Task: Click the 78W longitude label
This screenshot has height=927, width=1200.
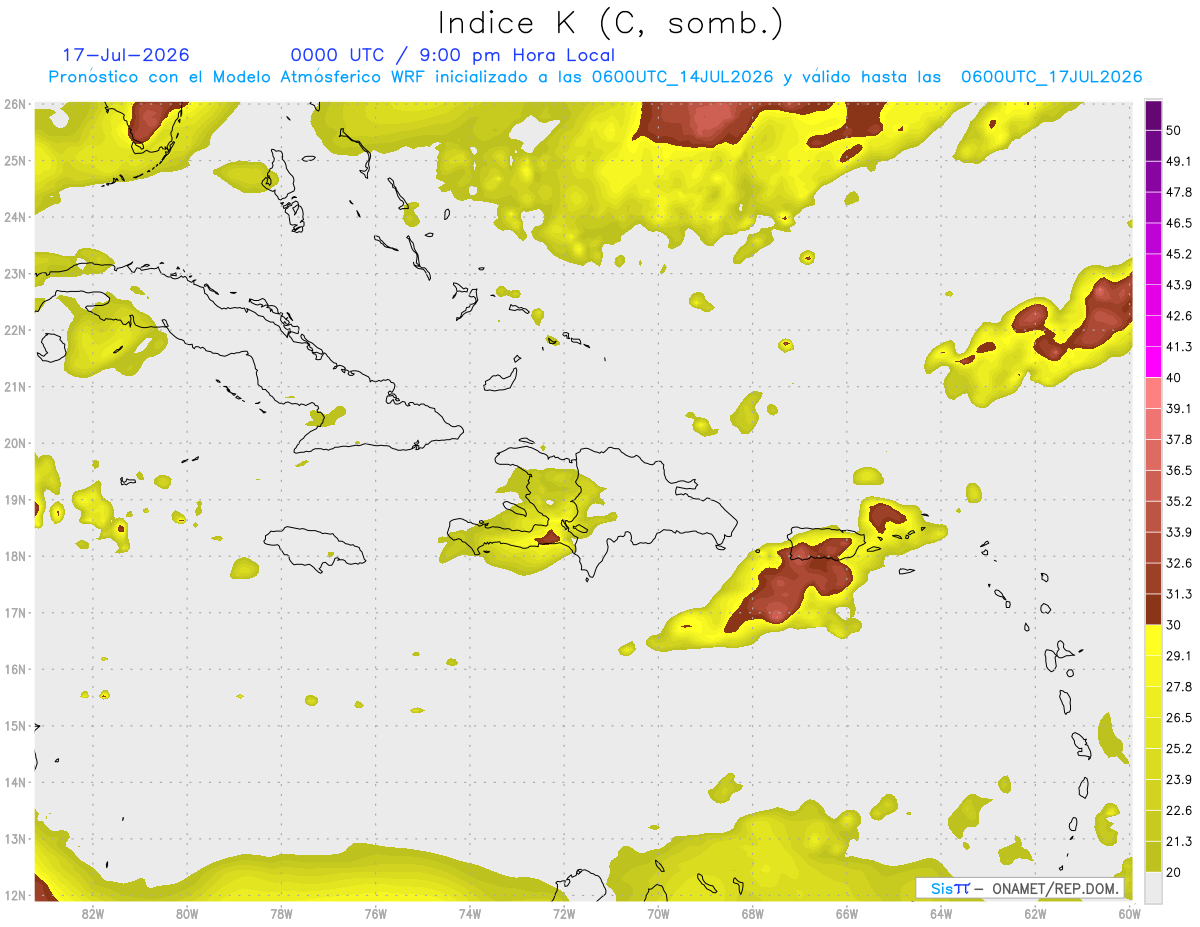Action: 282,913
